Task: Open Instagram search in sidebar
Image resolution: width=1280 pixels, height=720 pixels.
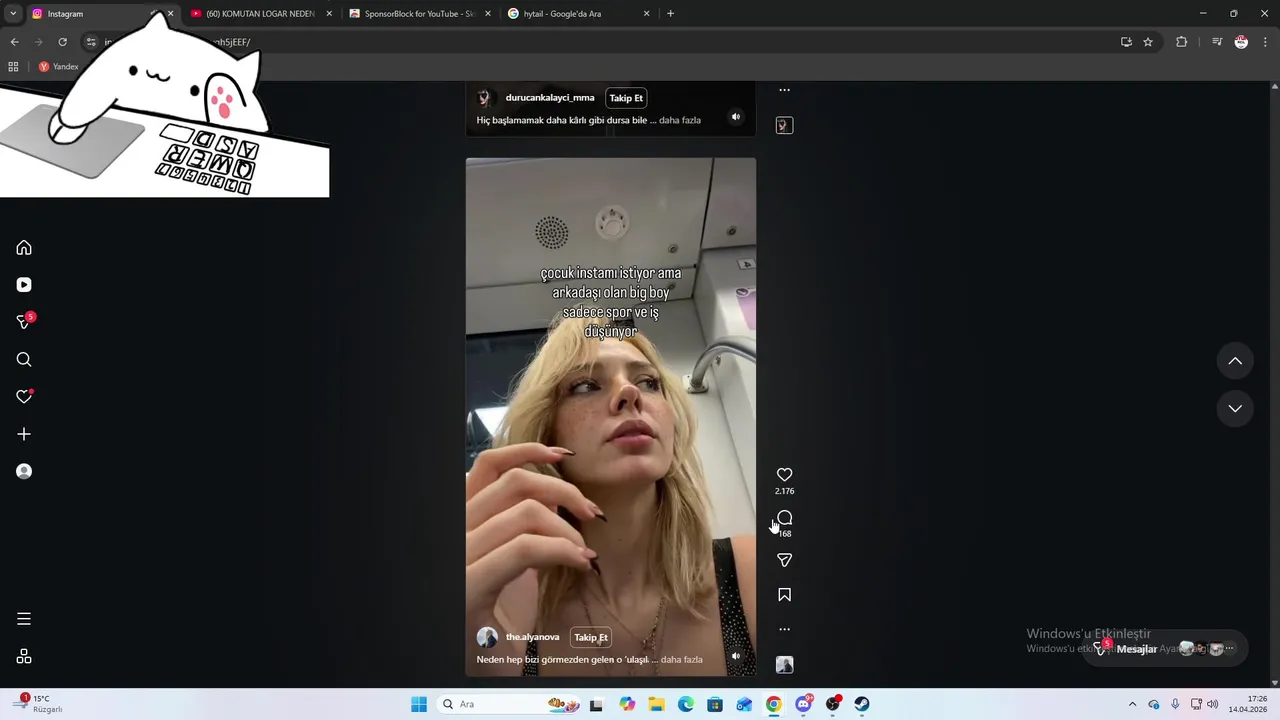Action: click(24, 360)
